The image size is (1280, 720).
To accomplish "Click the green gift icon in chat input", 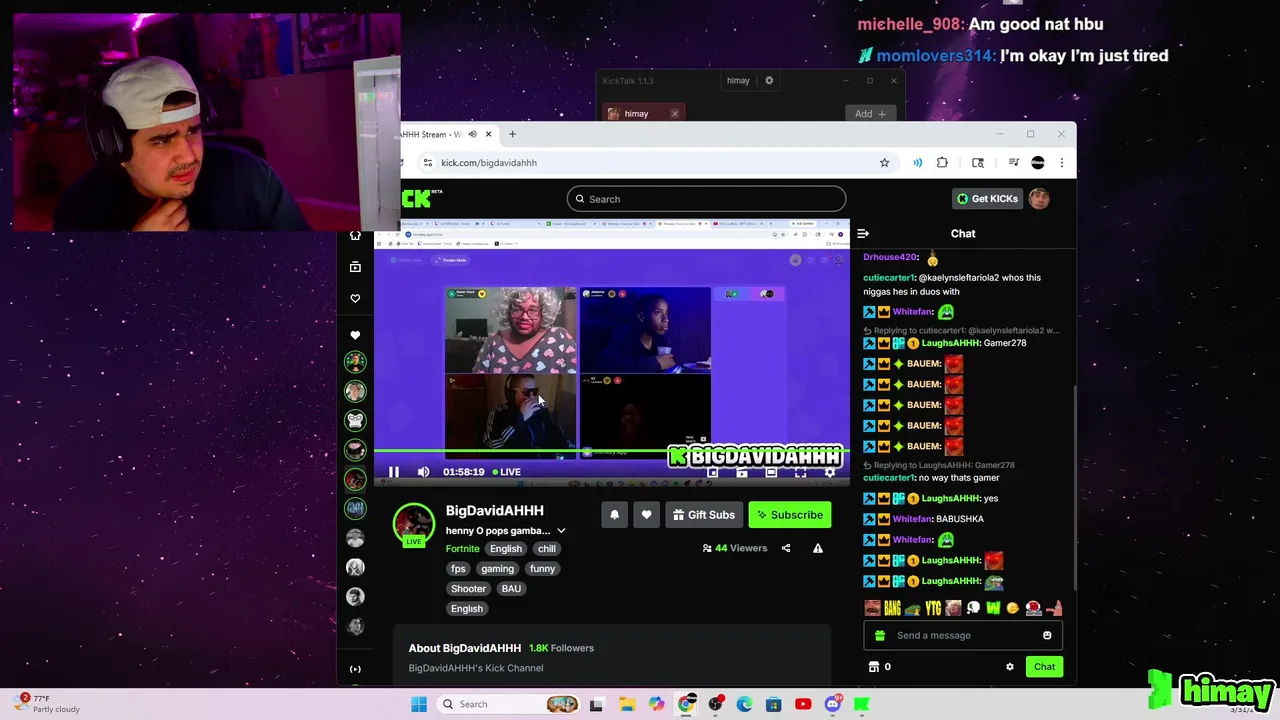I will 880,635.
